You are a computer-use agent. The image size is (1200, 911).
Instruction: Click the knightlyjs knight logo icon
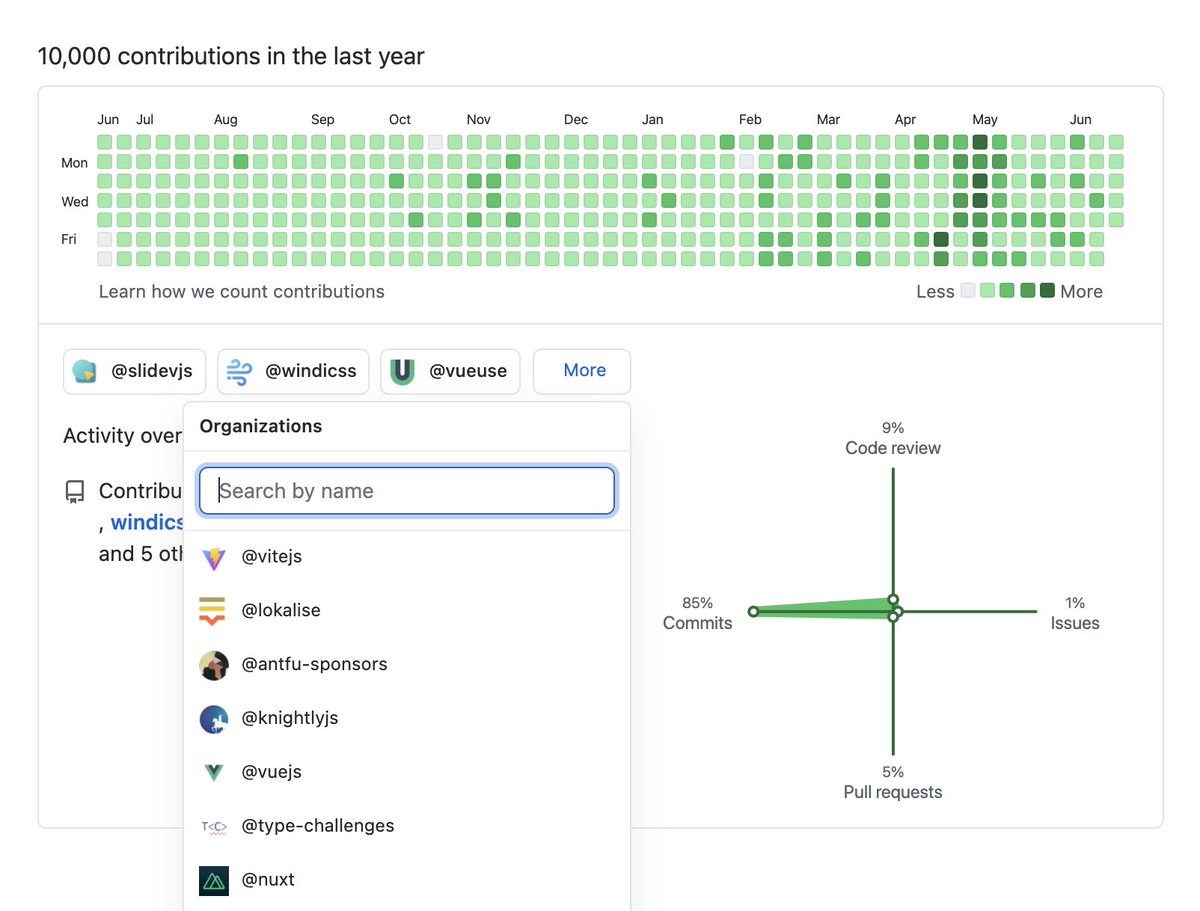tap(214, 719)
